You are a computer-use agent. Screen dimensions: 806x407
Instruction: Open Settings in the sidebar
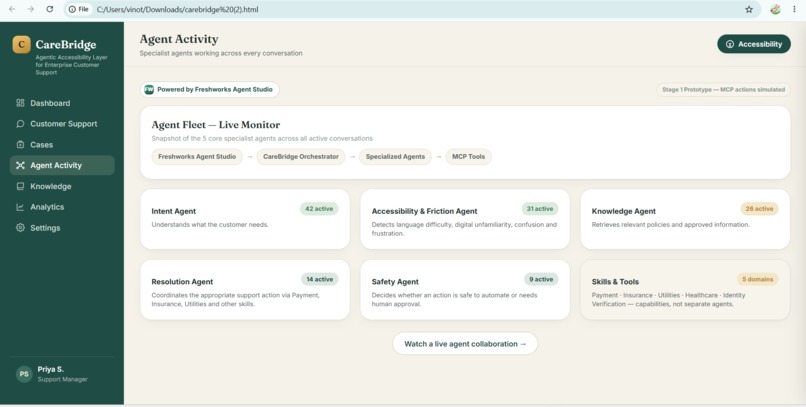[x=62, y=228]
